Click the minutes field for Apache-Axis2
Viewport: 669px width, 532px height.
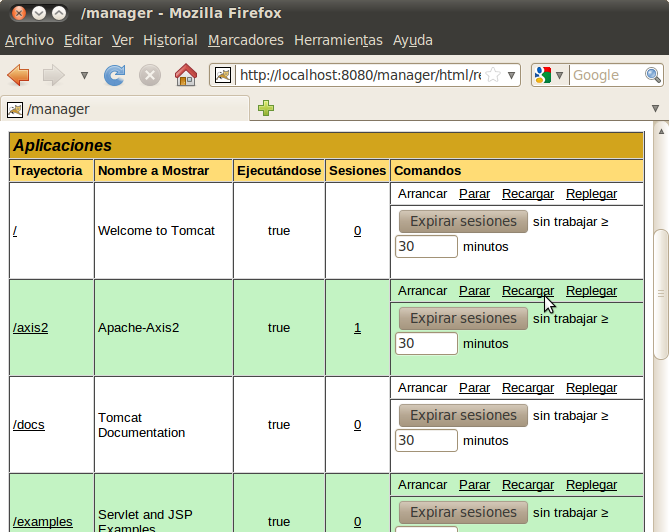pos(426,343)
